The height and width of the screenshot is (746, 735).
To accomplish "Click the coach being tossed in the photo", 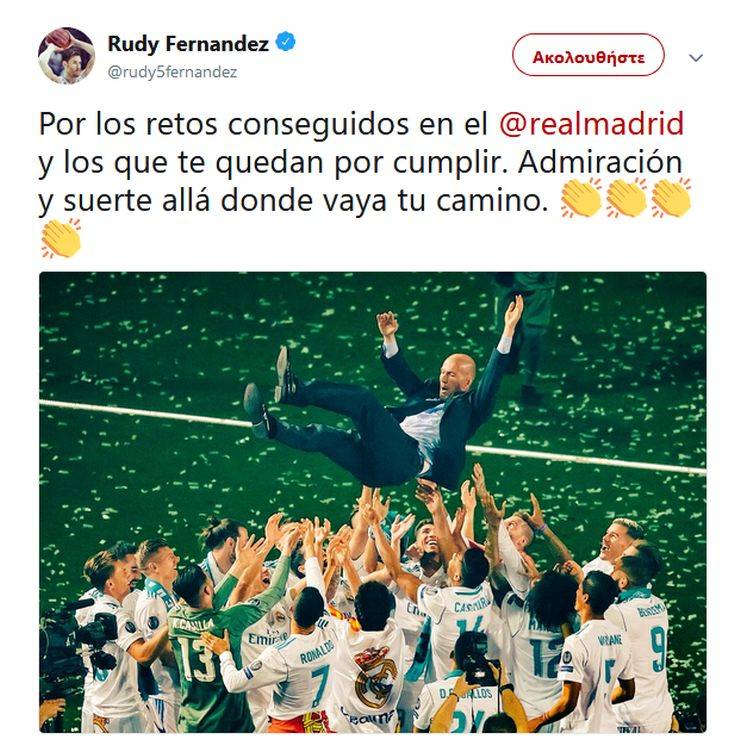I will point(381,404).
